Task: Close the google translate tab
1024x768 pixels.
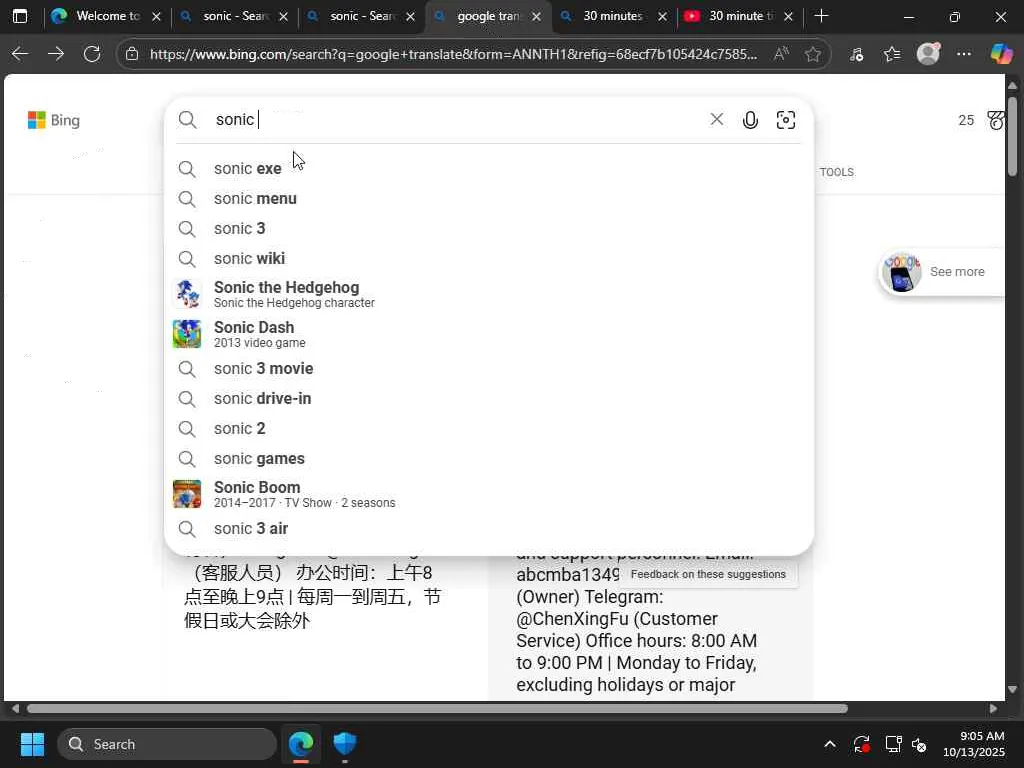Action: (536, 17)
